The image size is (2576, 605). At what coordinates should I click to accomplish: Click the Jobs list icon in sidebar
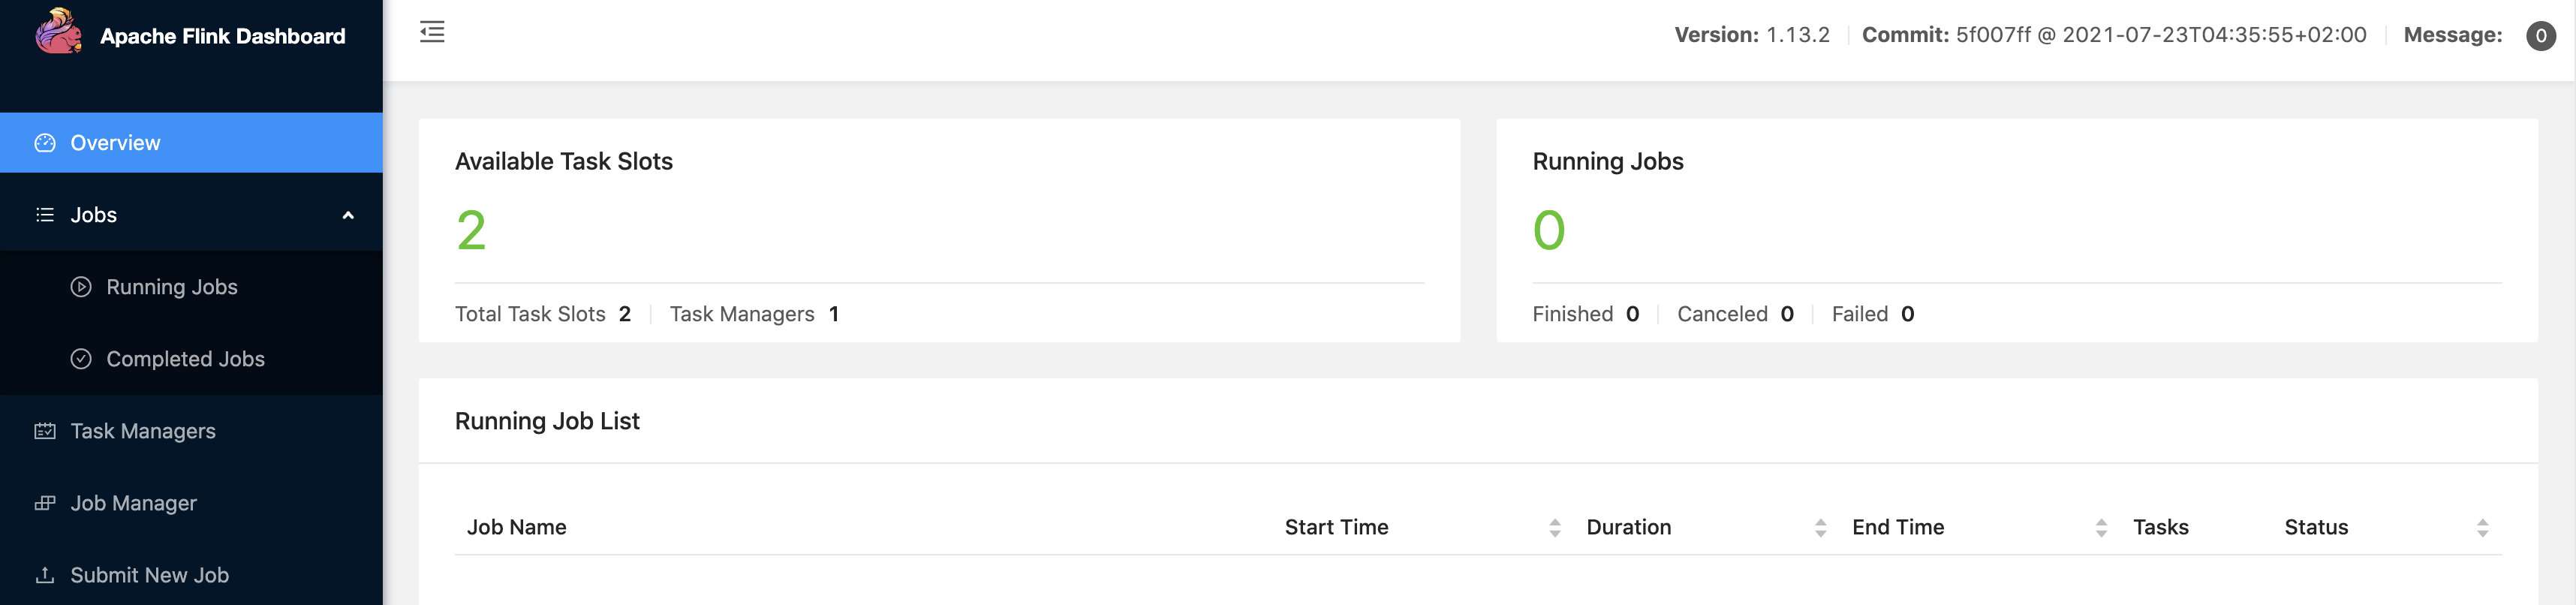tap(45, 215)
